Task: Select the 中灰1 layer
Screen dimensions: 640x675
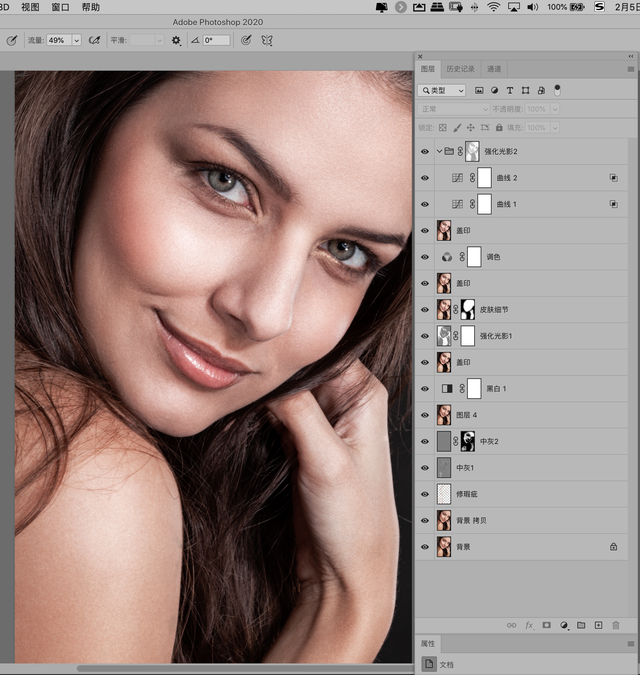Action: [x=520, y=467]
